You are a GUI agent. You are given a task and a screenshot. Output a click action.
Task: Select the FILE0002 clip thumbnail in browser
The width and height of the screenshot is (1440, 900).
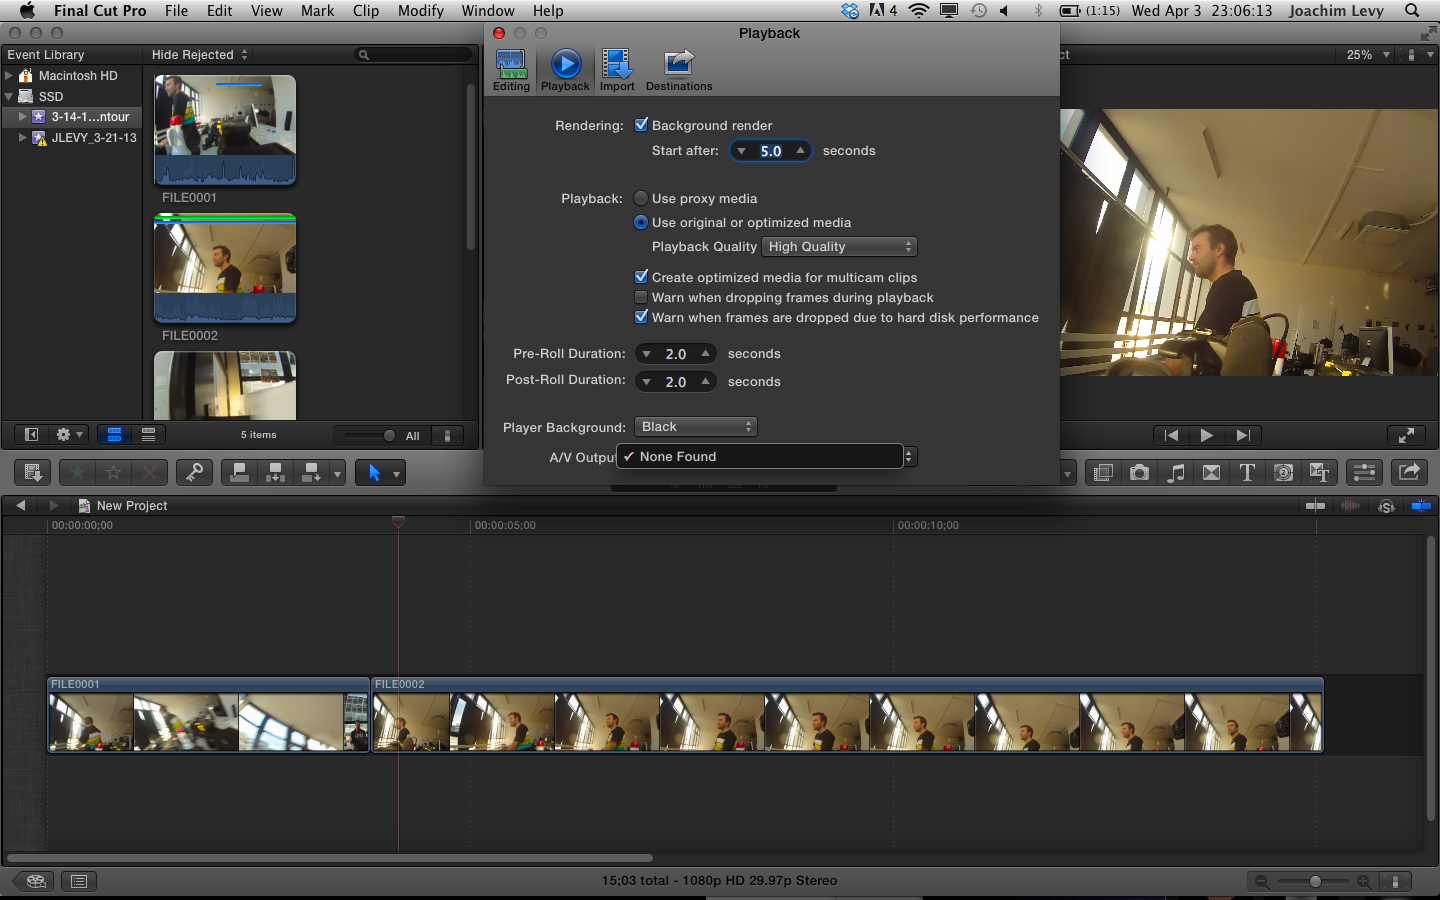pyautogui.click(x=225, y=268)
